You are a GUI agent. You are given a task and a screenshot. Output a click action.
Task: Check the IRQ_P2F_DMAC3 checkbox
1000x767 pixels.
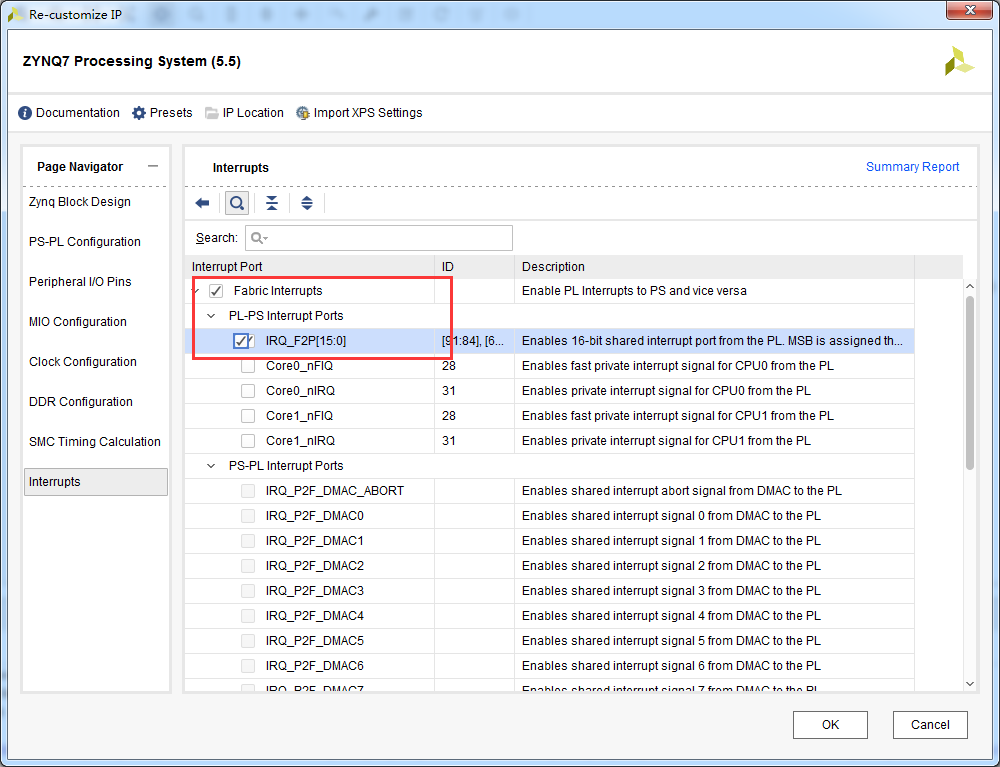pos(248,590)
